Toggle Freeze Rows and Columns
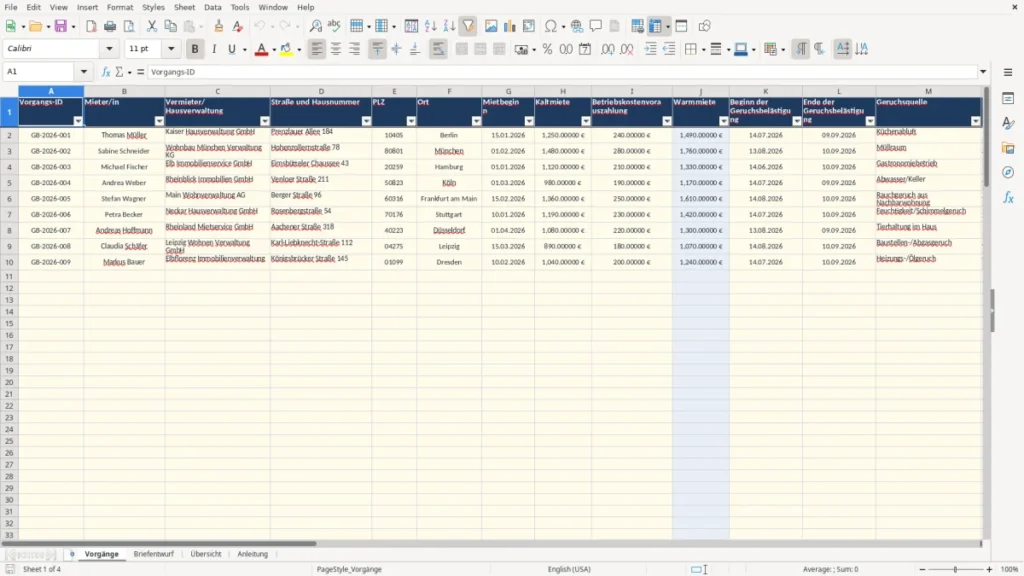This screenshot has height=576, width=1024. (x=655, y=26)
